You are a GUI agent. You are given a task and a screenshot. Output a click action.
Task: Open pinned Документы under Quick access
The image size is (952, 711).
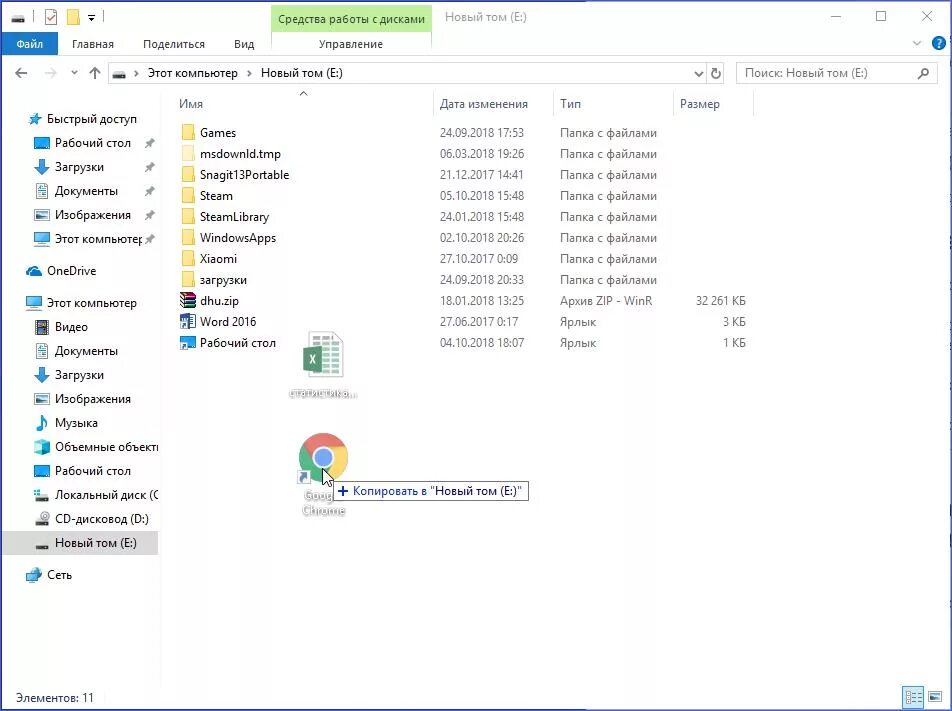pyautogui.click(x=86, y=191)
